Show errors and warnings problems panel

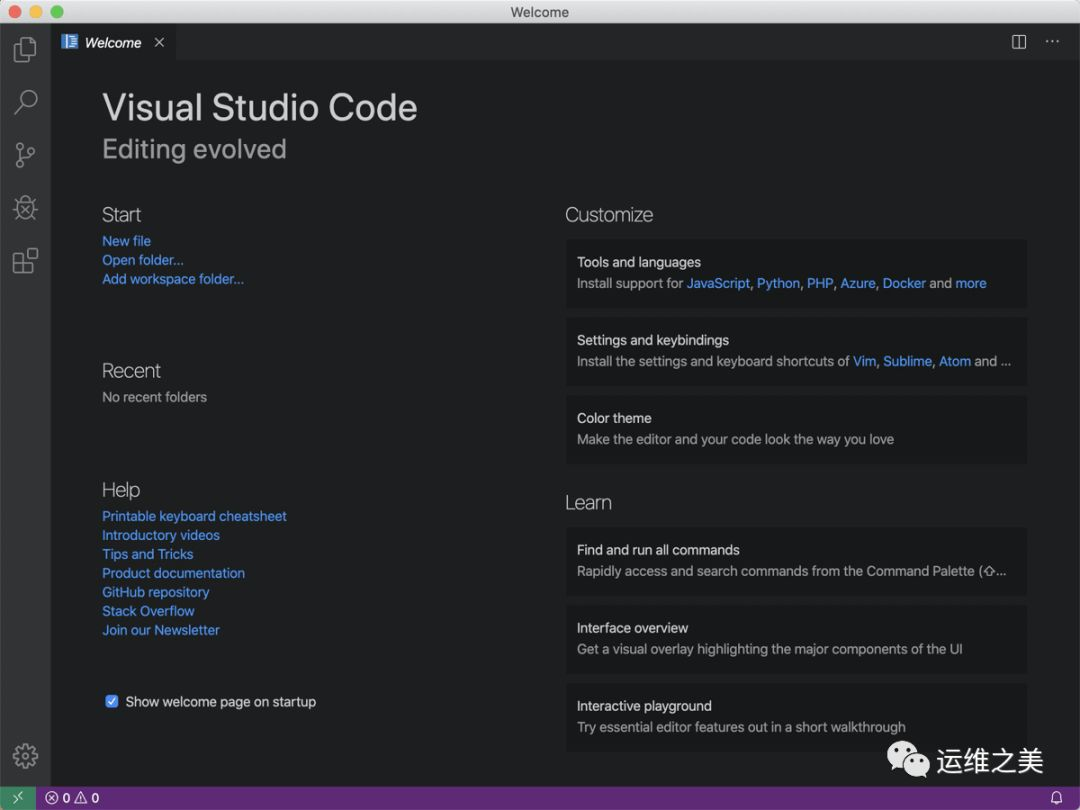72,798
